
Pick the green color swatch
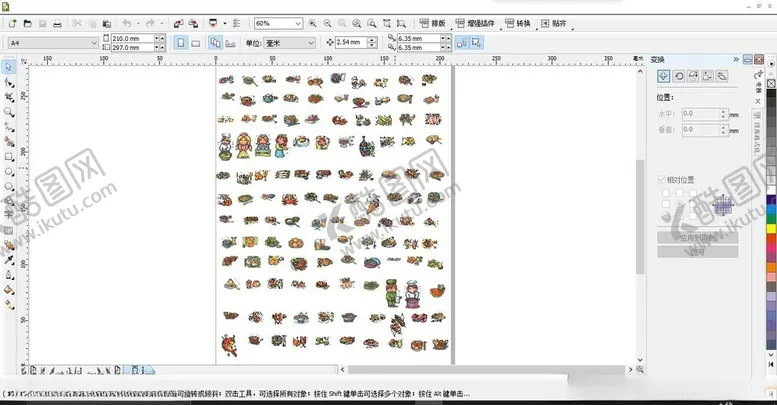[772, 219]
